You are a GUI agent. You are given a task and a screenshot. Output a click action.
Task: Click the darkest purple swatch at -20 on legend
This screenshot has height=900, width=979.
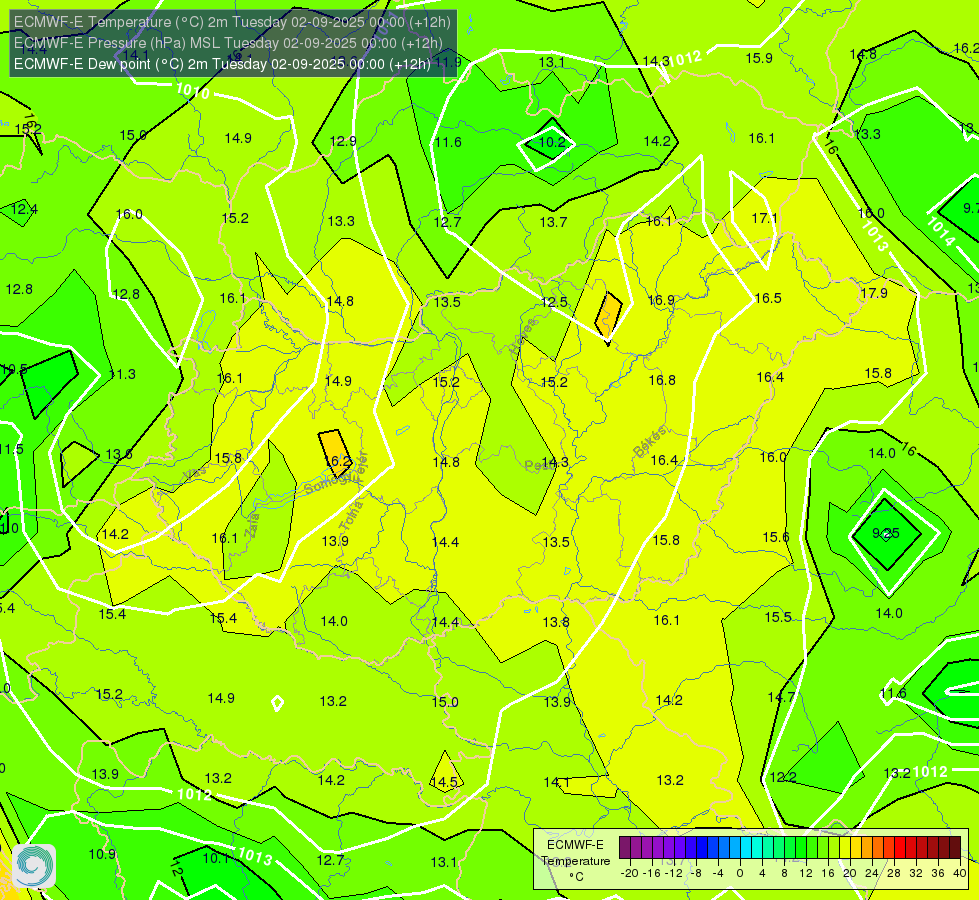[625, 848]
